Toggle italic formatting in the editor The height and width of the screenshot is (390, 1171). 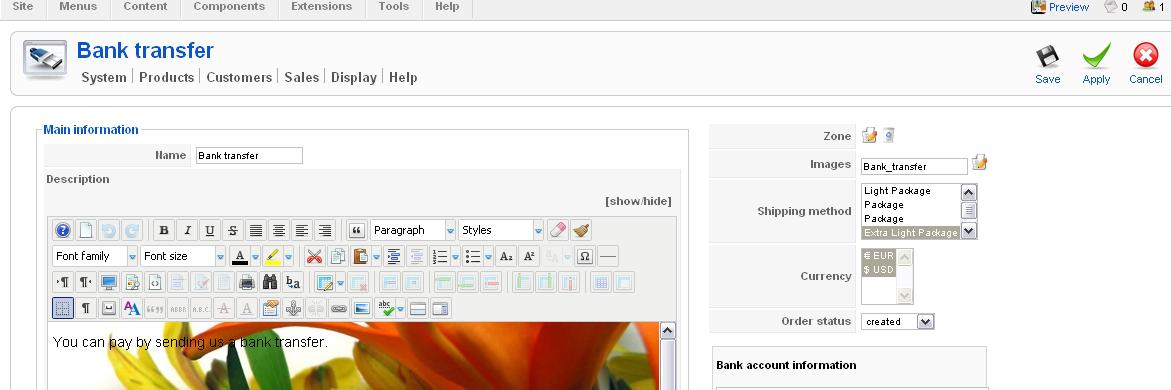pyautogui.click(x=187, y=230)
